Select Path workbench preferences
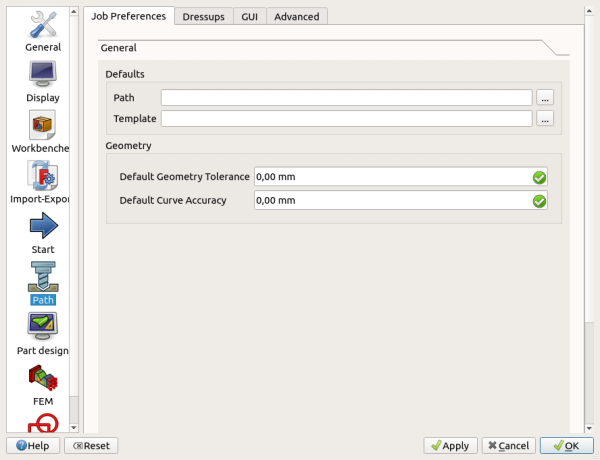Viewport: 600px width, 460px height. [43, 284]
